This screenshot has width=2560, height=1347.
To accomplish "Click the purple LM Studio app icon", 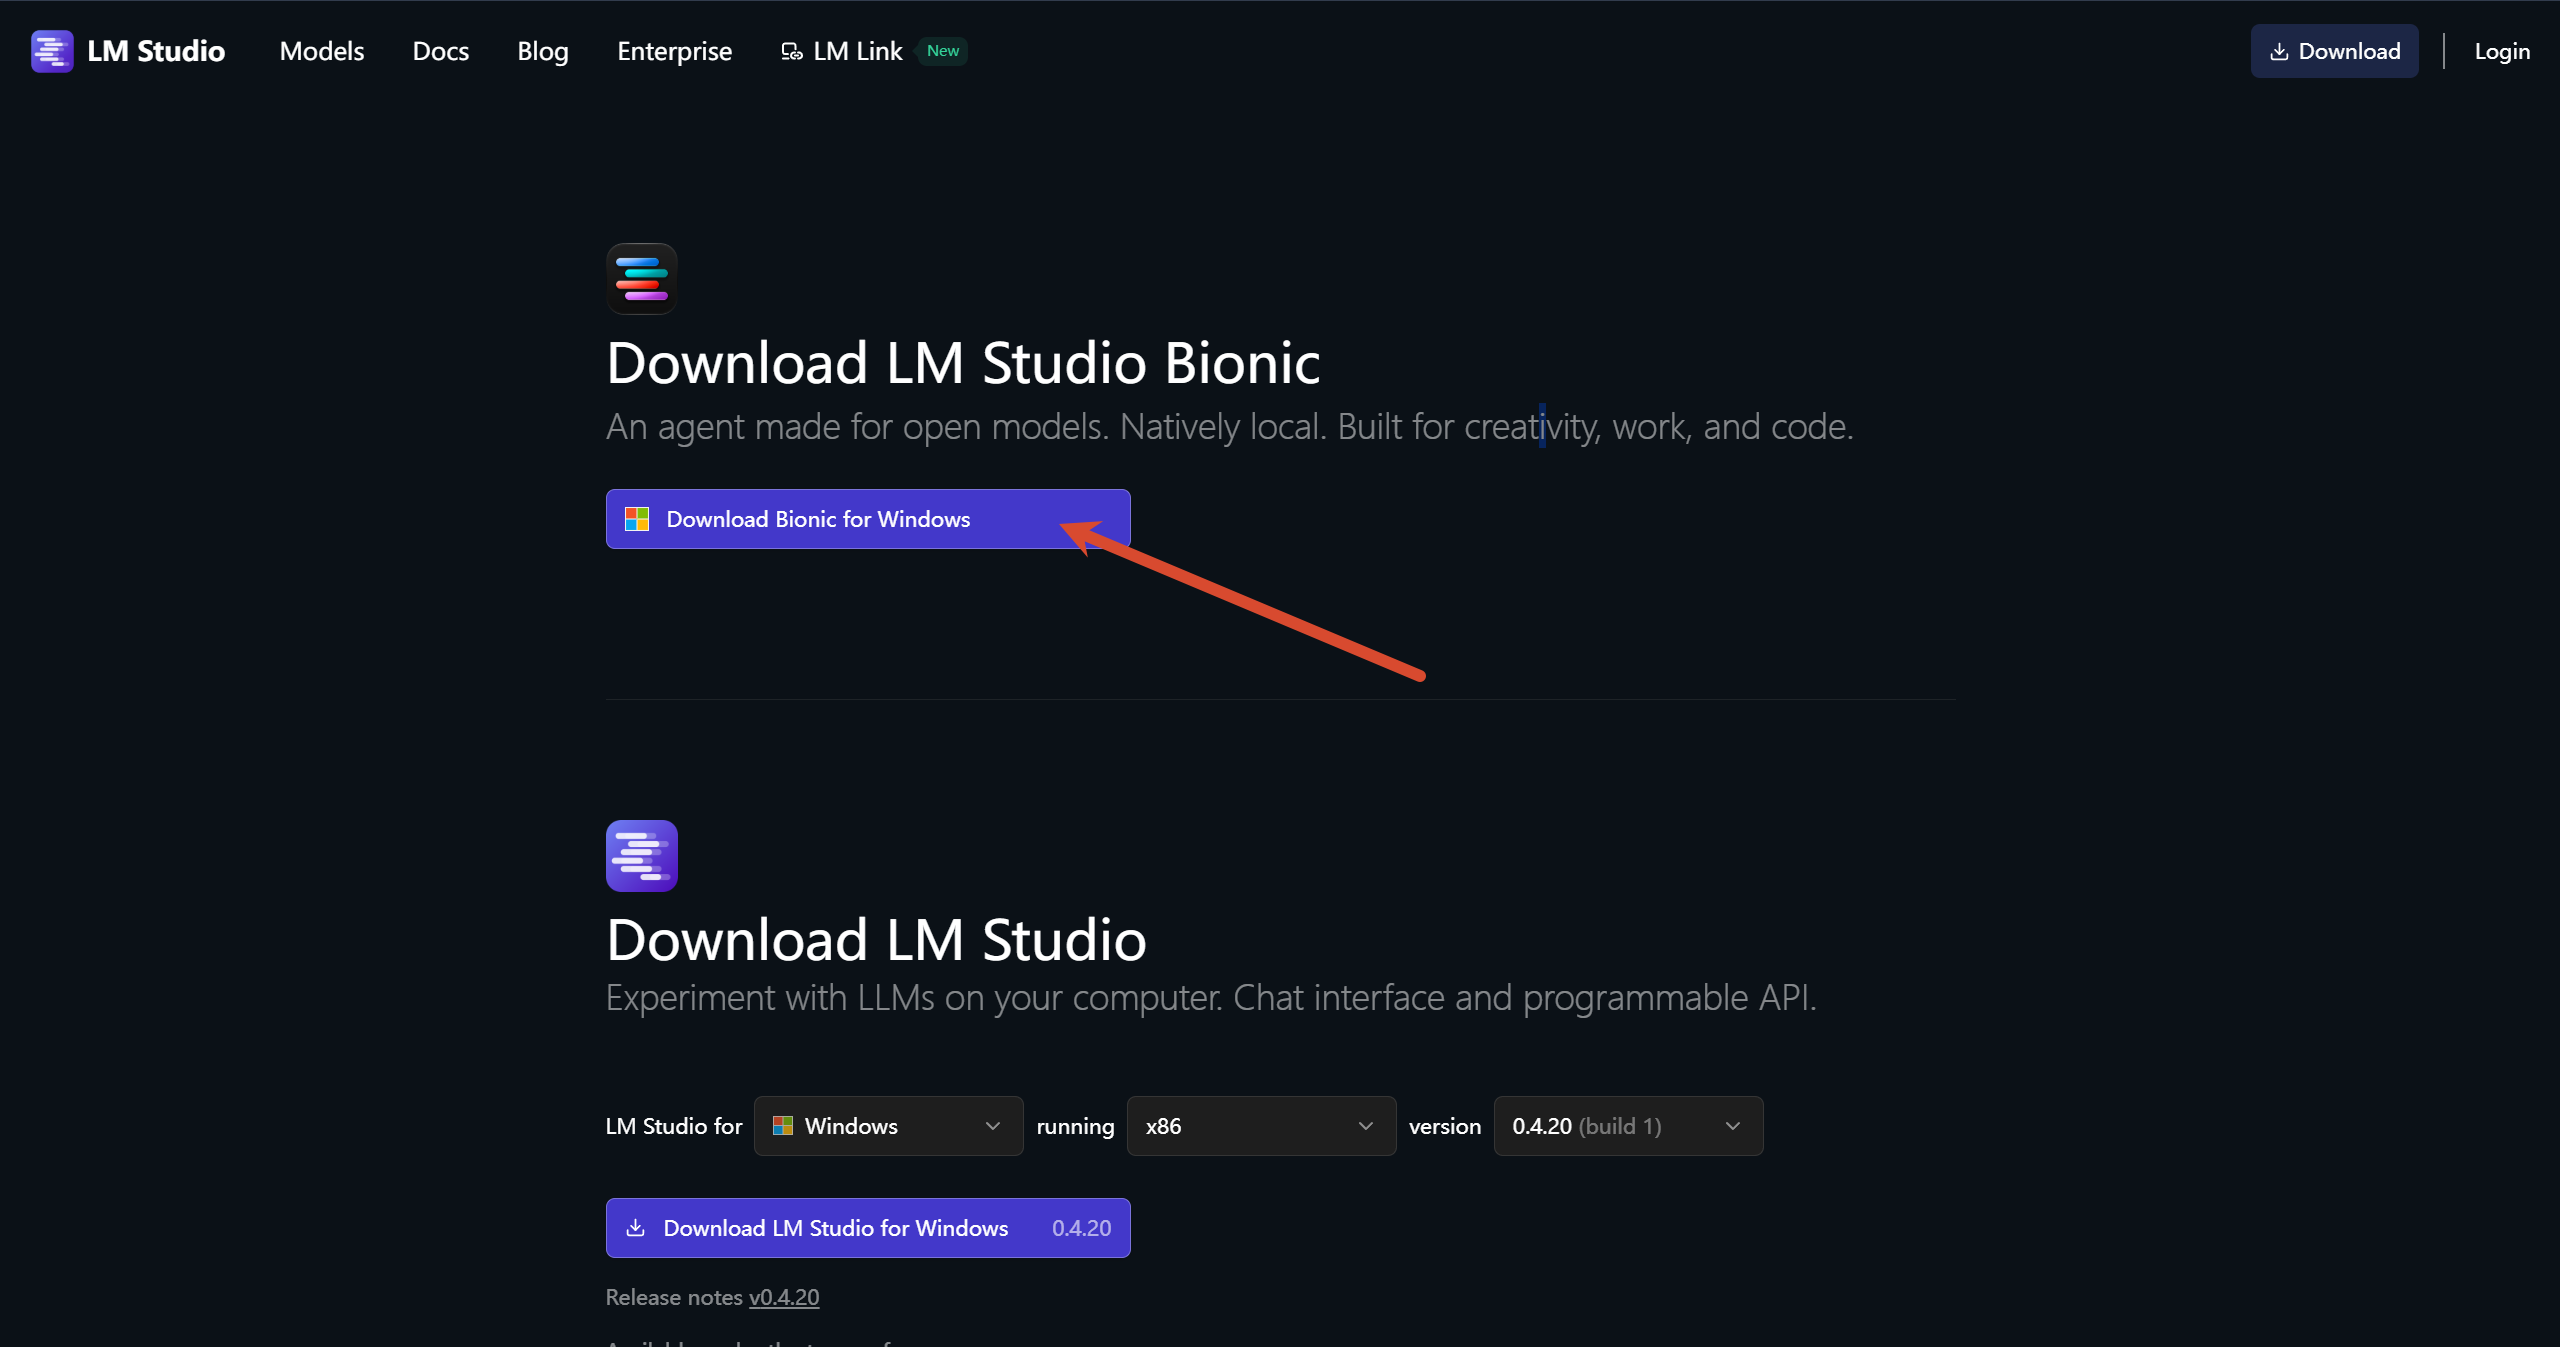I will coord(642,856).
